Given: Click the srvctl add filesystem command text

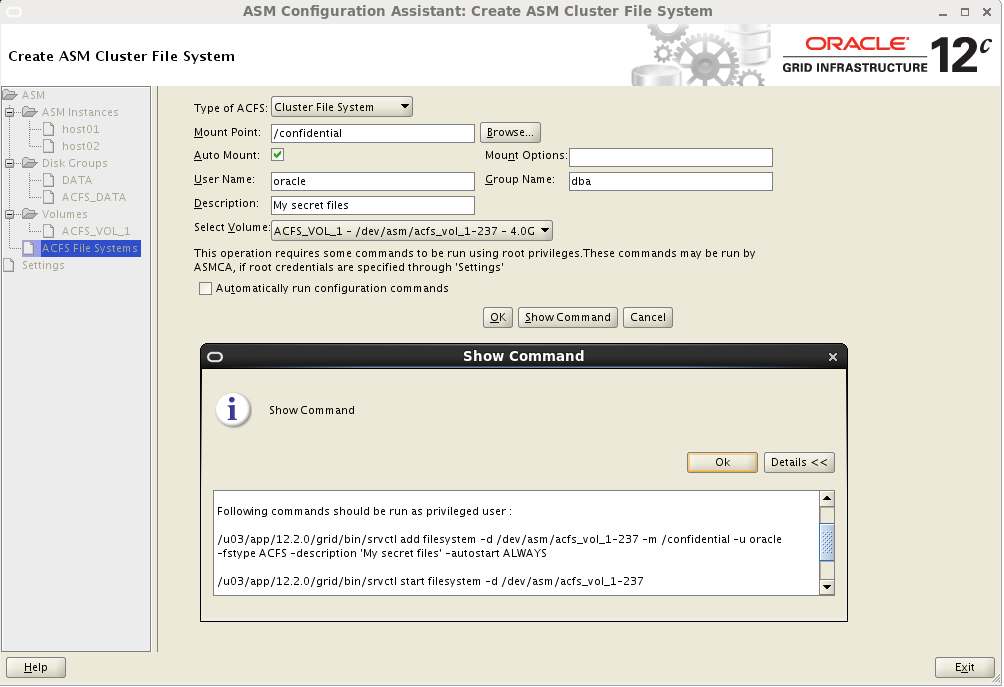Looking at the screenshot, I should click(499, 546).
